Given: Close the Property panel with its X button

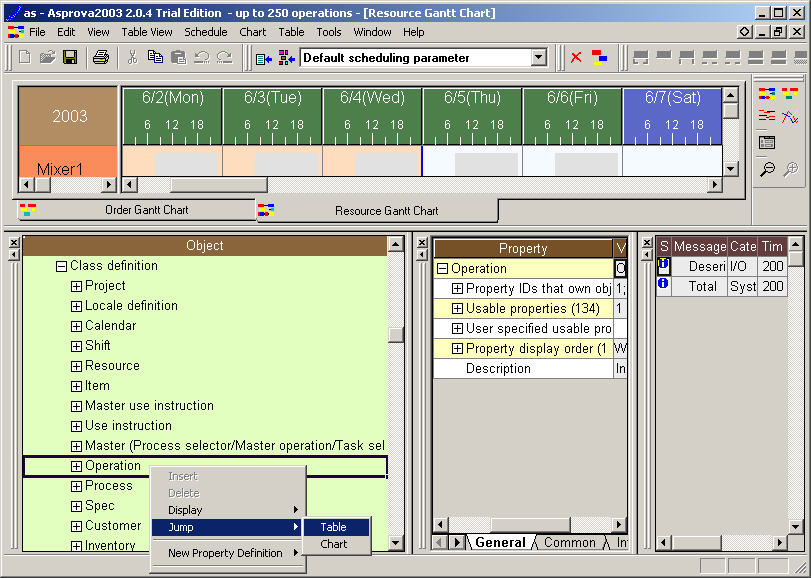Looking at the screenshot, I should pos(422,242).
